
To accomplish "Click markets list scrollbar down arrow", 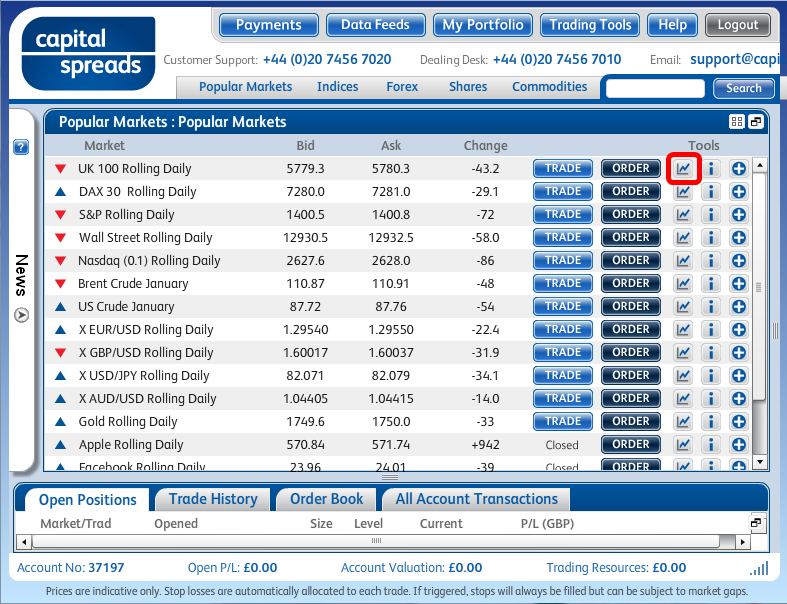I will [x=760, y=462].
